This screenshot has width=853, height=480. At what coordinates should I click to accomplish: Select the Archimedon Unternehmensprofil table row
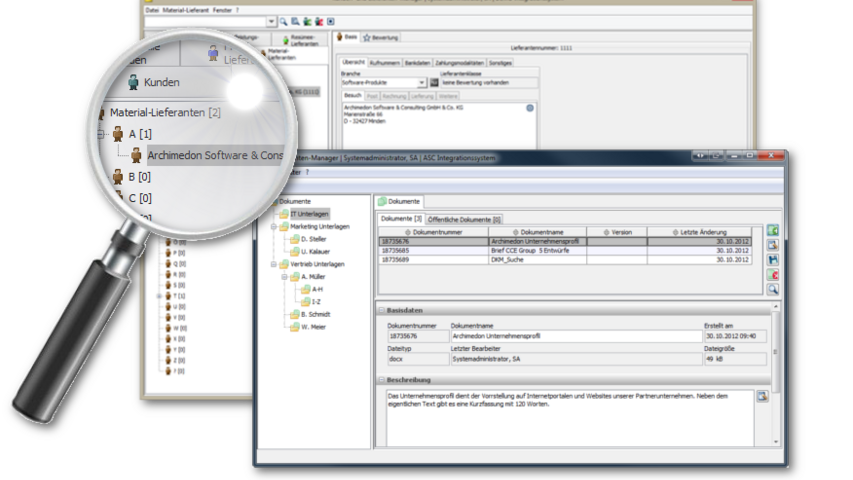[x=565, y=242]
